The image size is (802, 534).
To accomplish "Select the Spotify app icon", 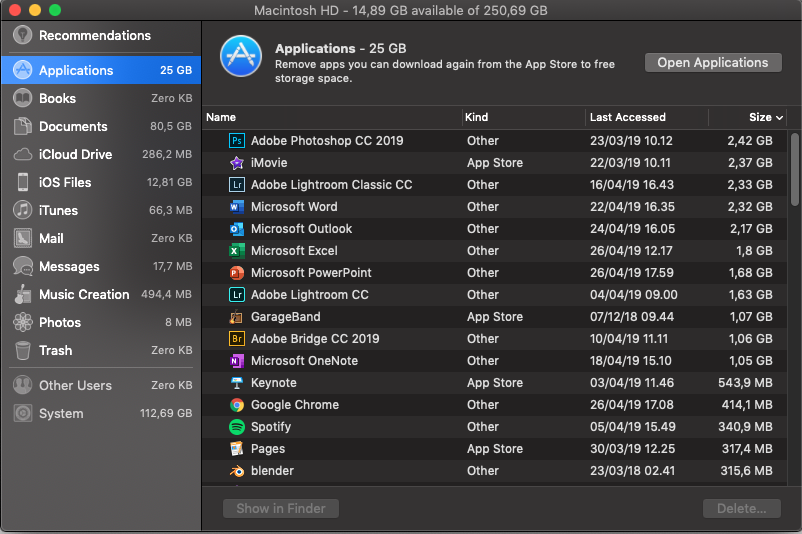I will pyautogui.click(x=237, y=427).
